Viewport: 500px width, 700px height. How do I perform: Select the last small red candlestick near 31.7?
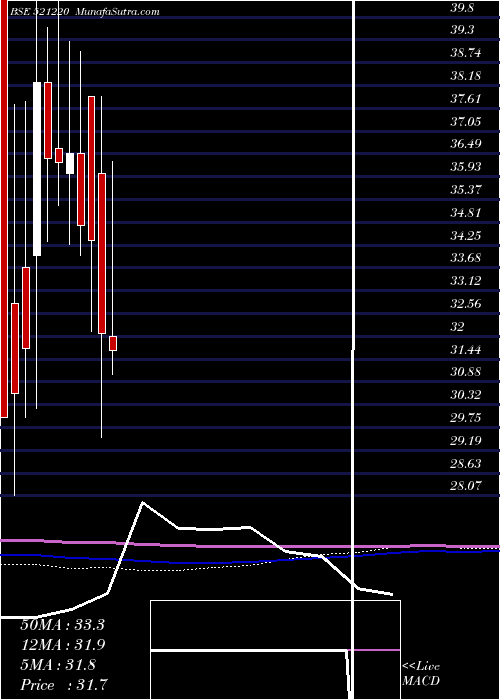pyautogui.click(x=113, y=343)
